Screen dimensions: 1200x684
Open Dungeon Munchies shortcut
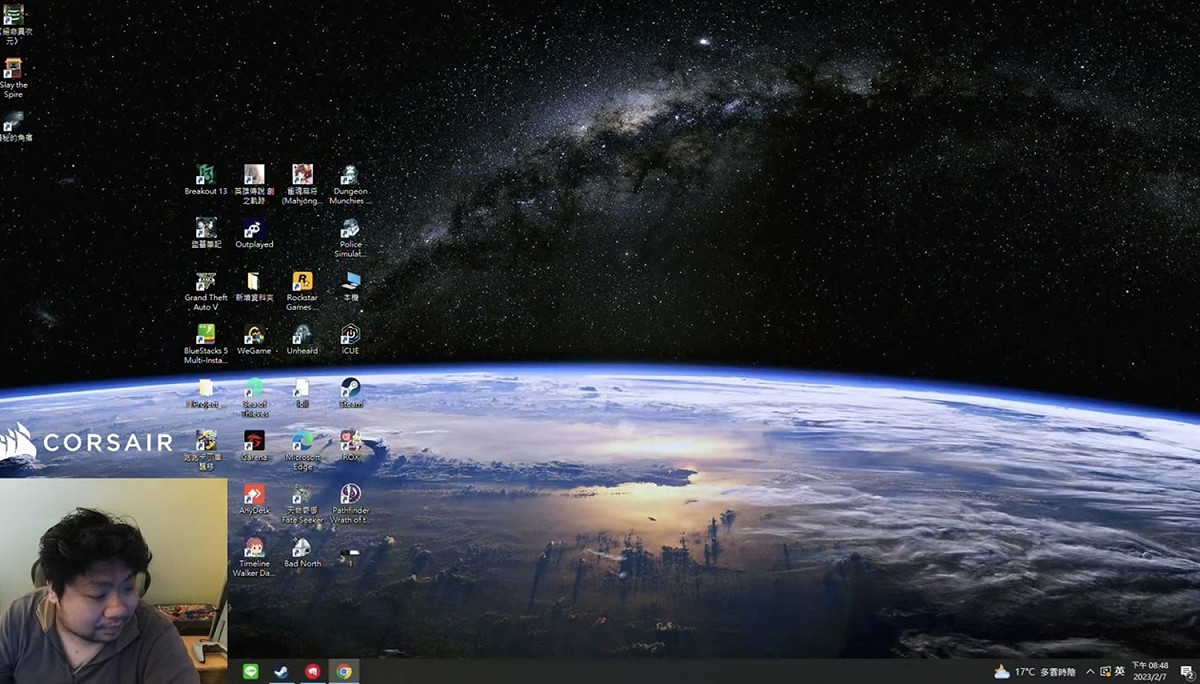click(x=349, y=184)
